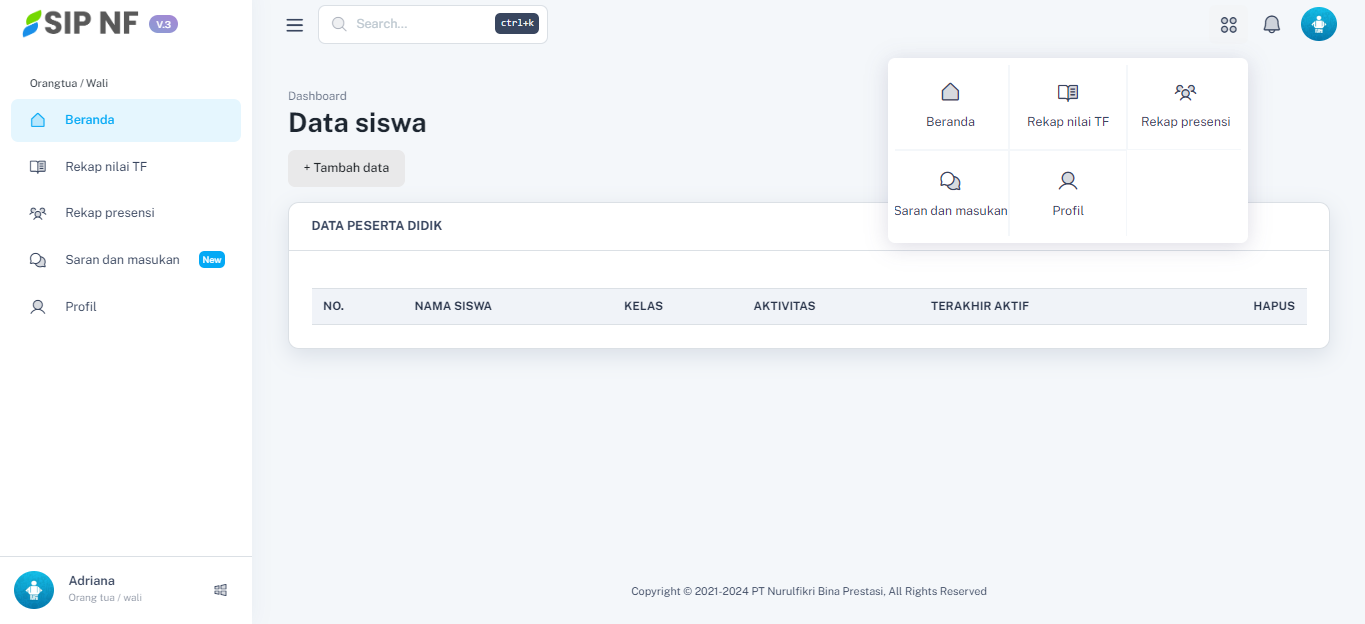Screen dimensions: 1365x624
Task: Open Rekap nilai TF in sidebar
Action: click(106, 167)
